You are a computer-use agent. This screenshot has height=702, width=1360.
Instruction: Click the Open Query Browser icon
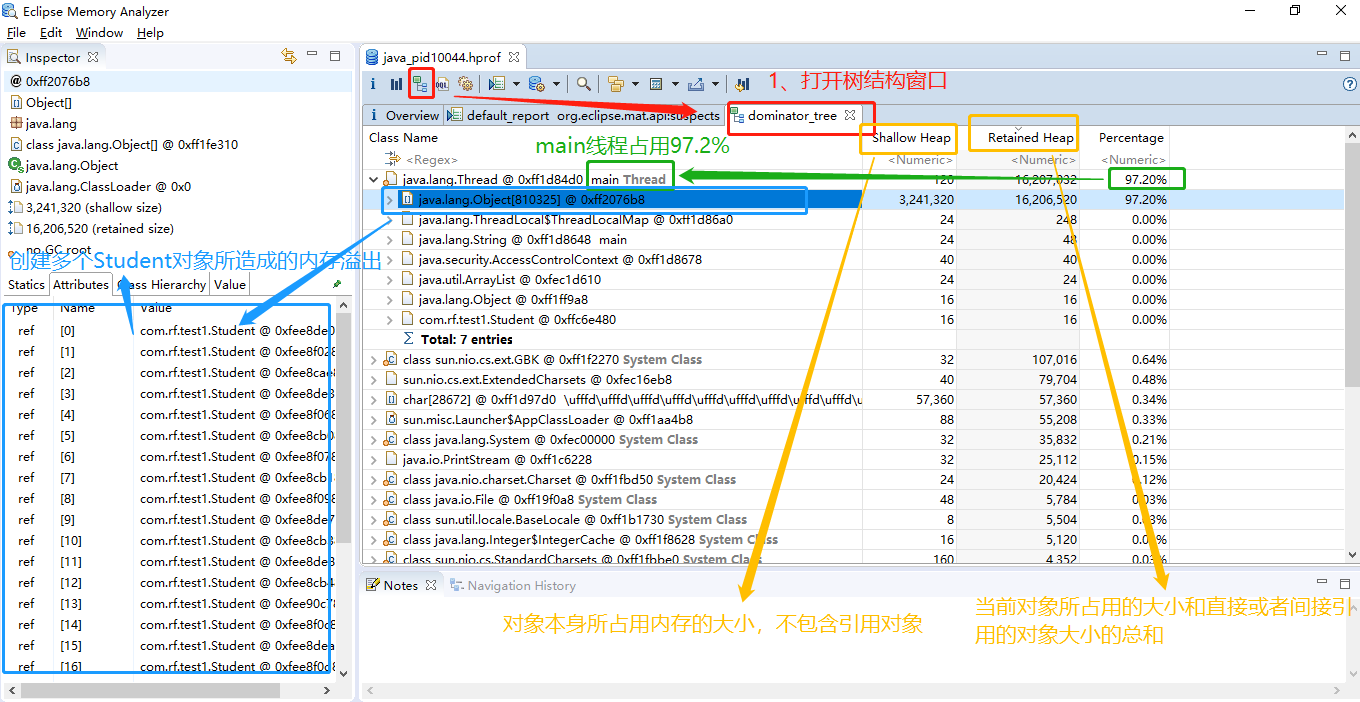(536, 84)
